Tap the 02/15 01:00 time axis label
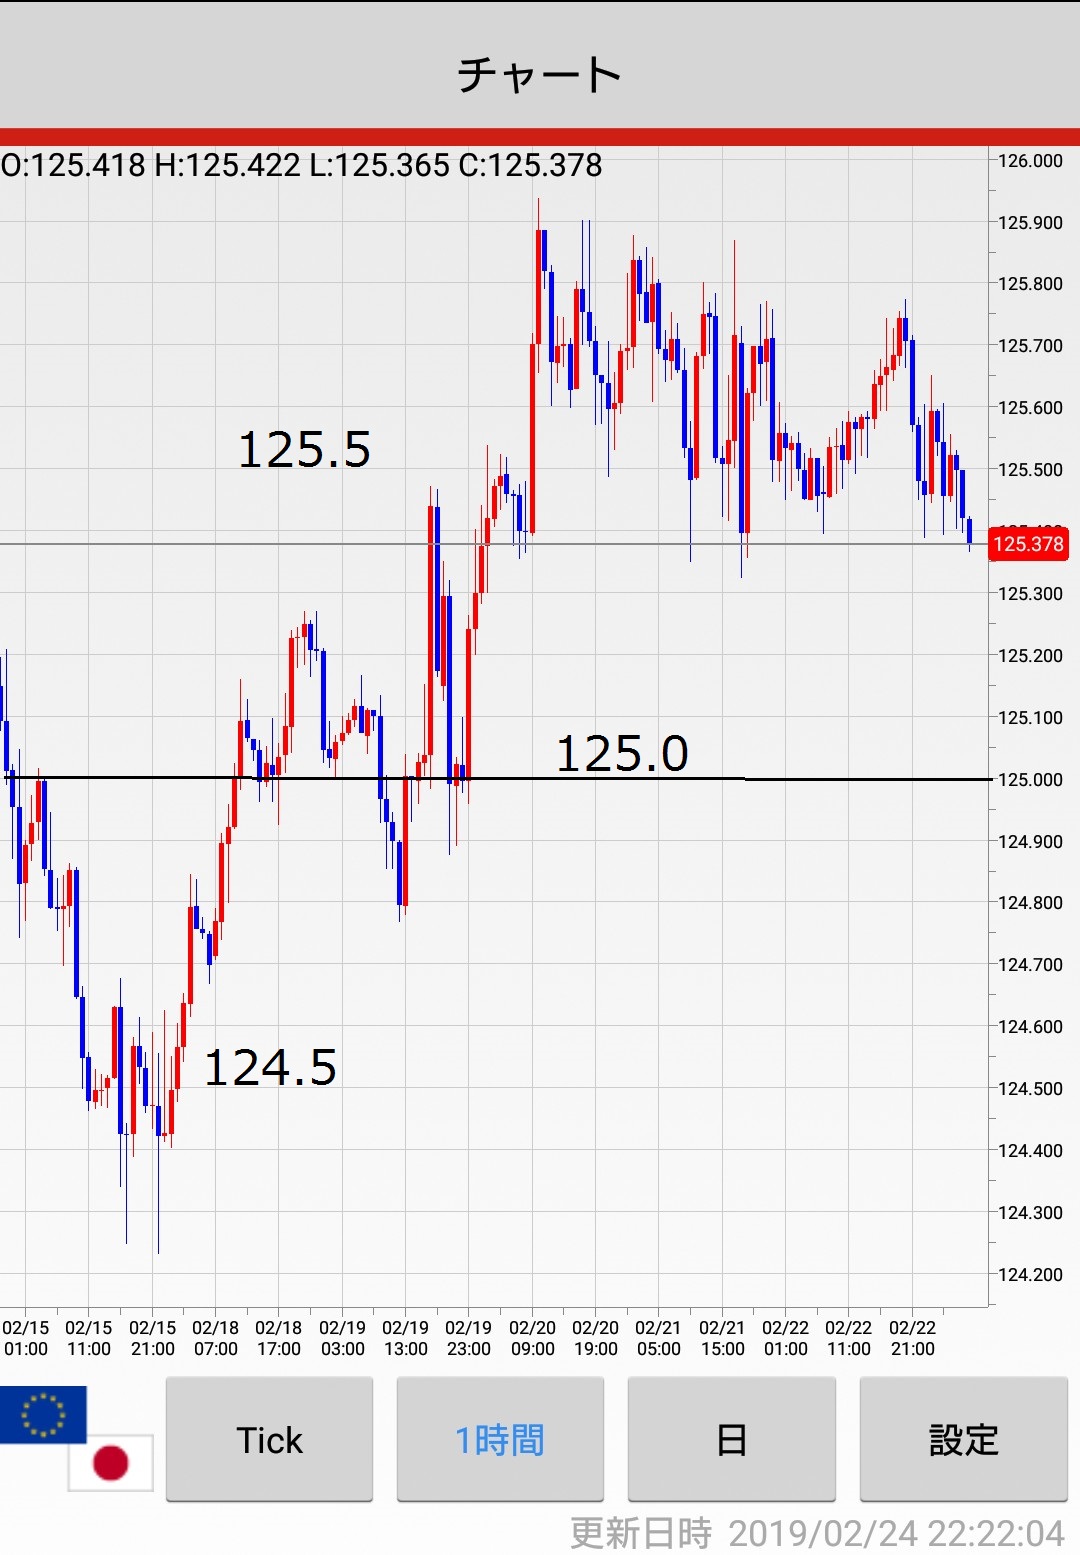 [x=26, y=1338]
